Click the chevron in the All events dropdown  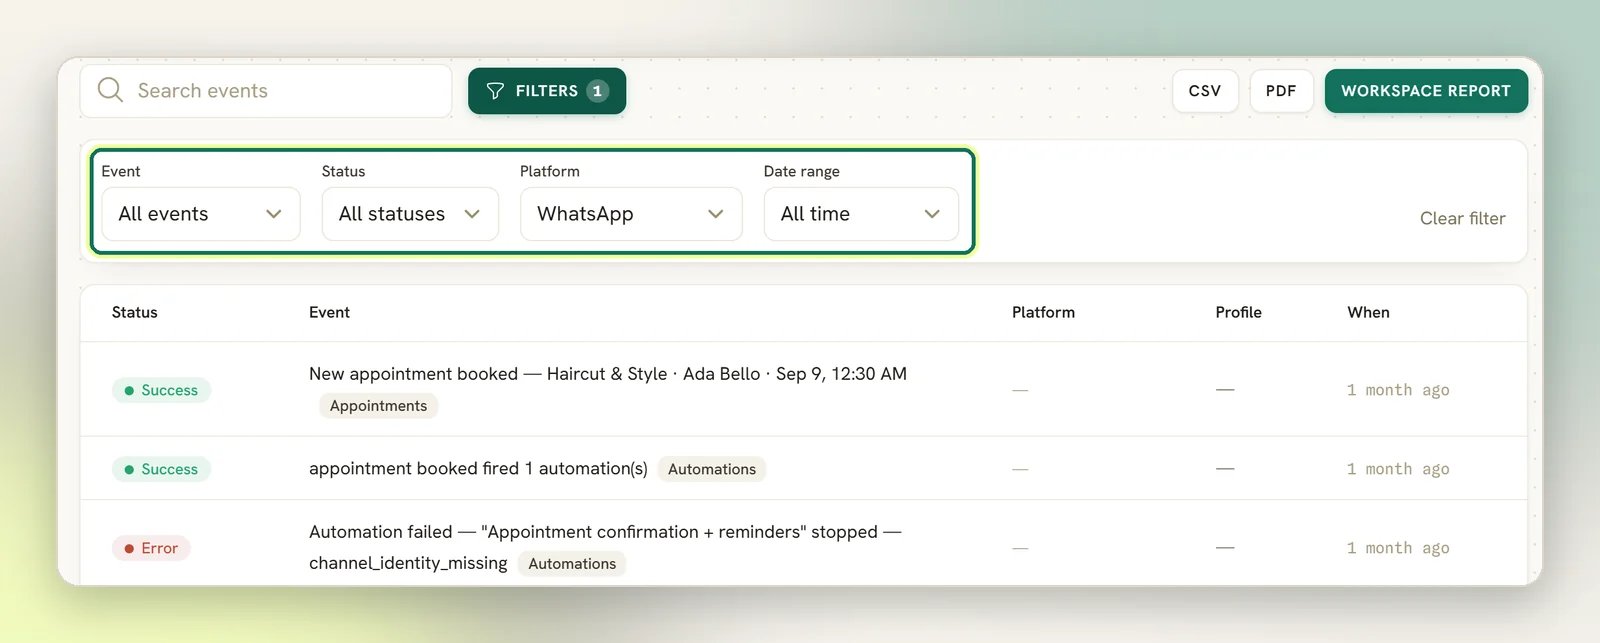273,214
